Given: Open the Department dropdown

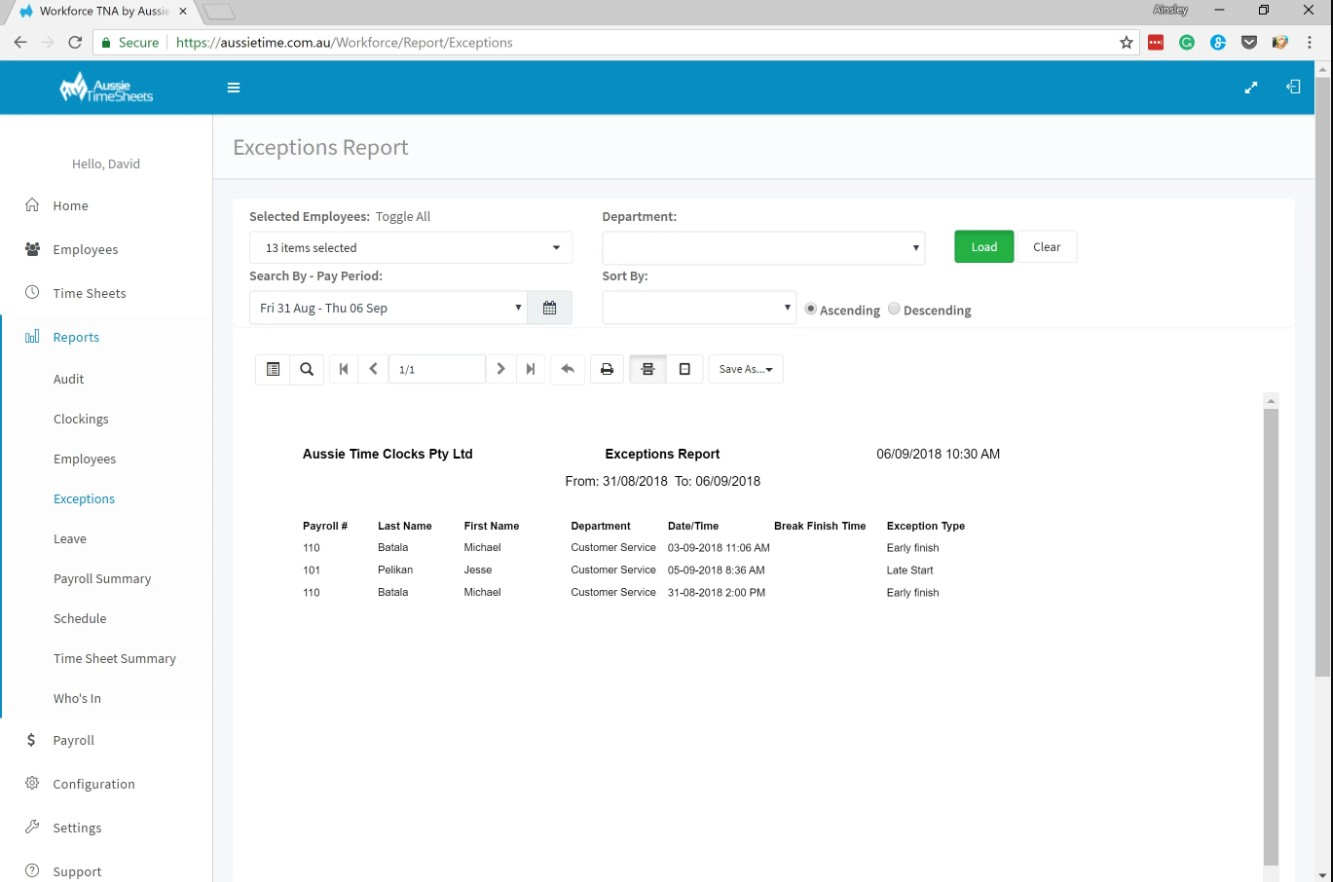Looking at the screenshot, I should click(763, 247).
